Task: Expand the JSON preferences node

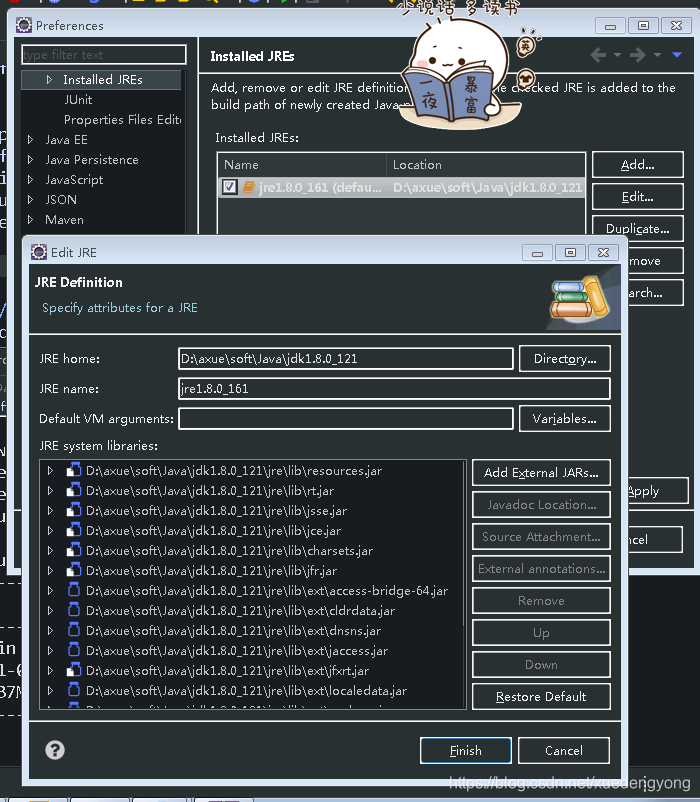Action: [x=30, y=199]
